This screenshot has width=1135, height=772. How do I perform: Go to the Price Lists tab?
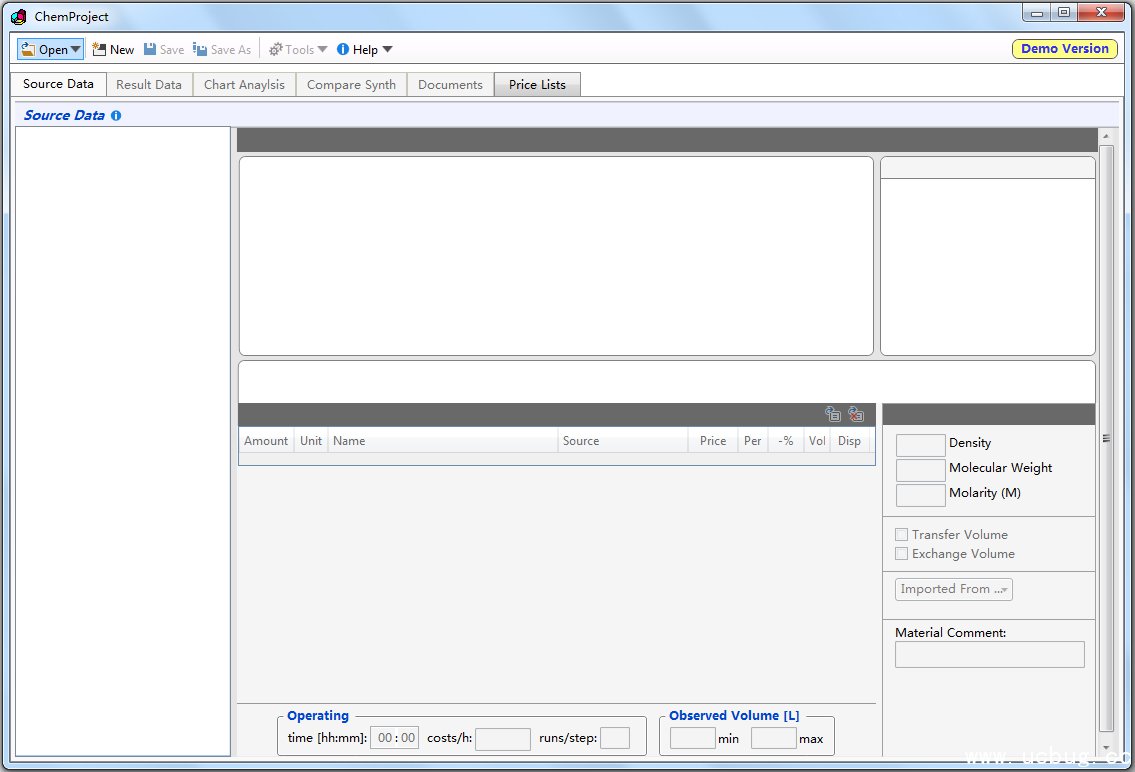click(537, 85)
